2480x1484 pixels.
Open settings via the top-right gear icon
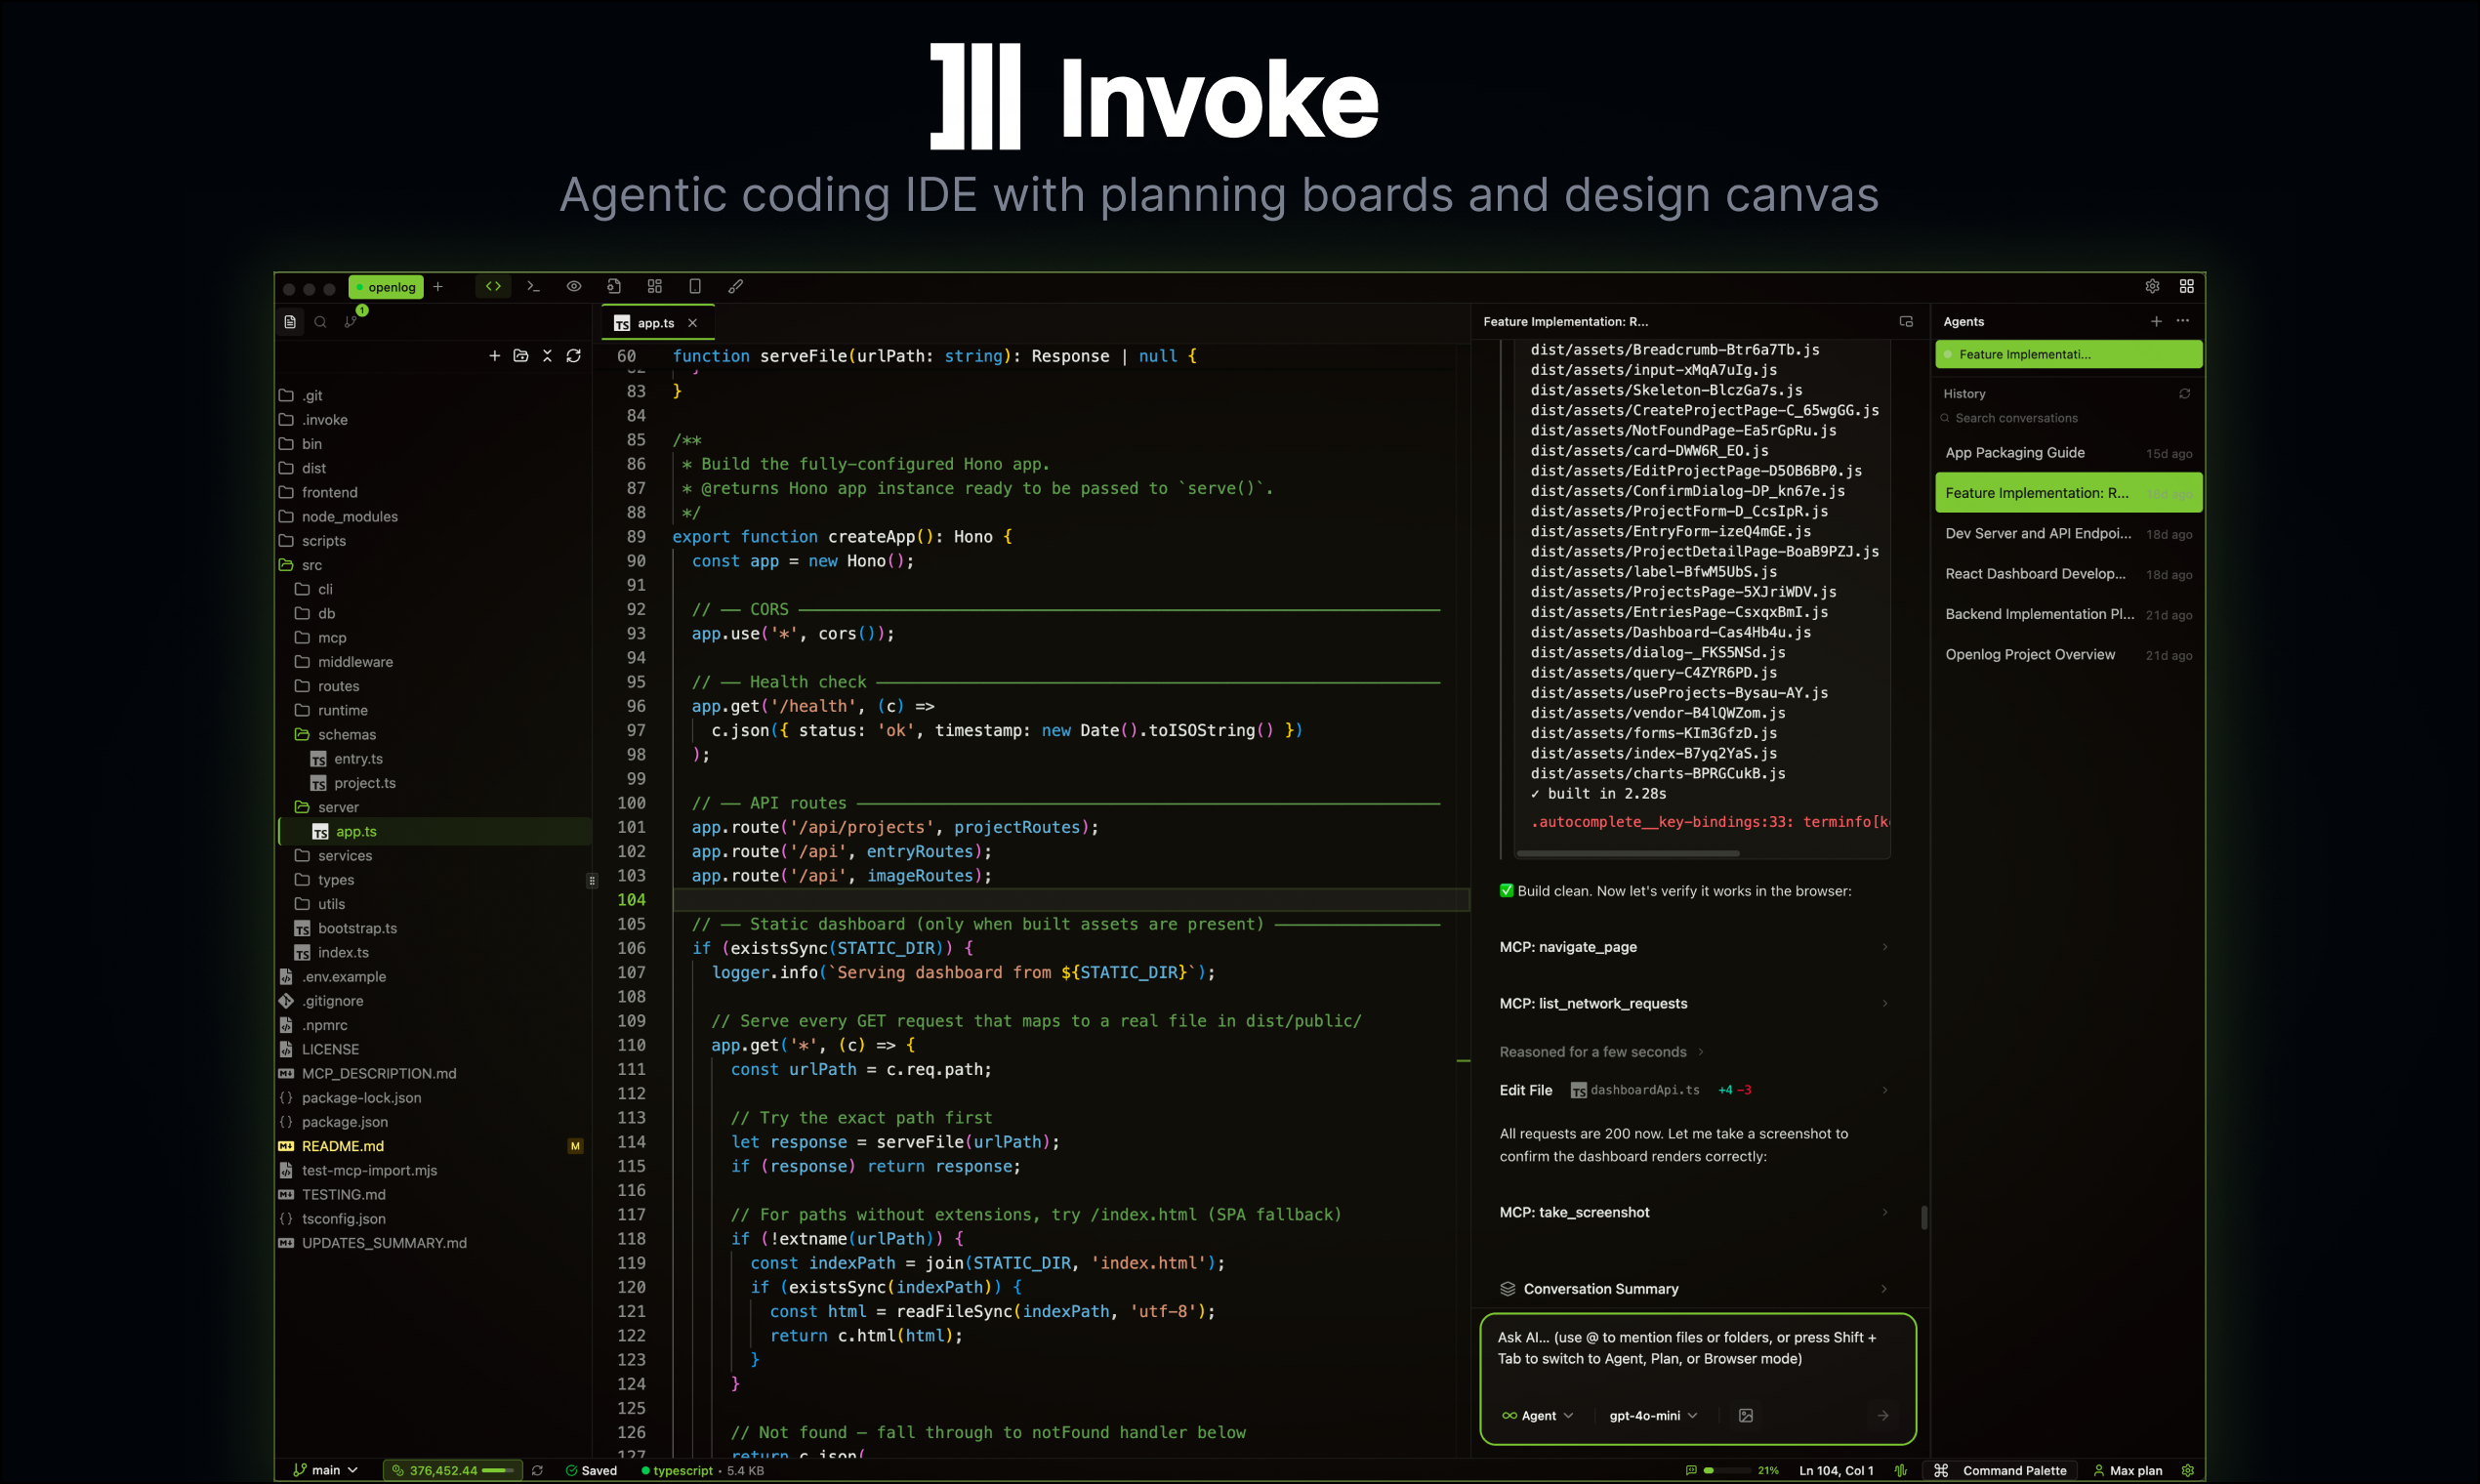click(2152, 287)
